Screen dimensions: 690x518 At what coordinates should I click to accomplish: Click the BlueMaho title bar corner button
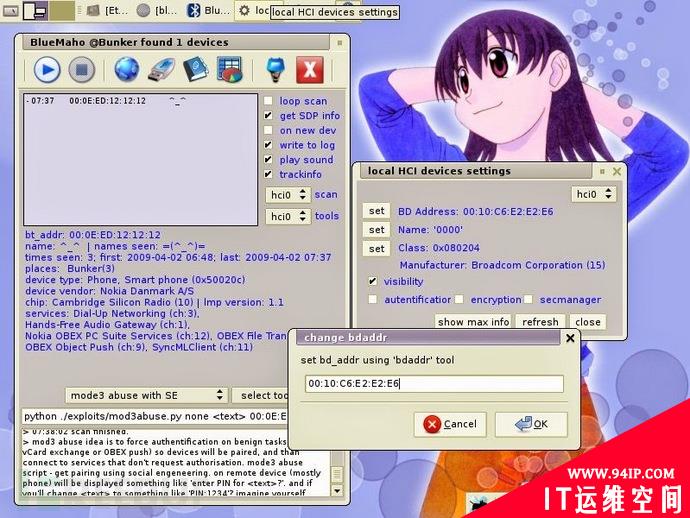point(339,43)
